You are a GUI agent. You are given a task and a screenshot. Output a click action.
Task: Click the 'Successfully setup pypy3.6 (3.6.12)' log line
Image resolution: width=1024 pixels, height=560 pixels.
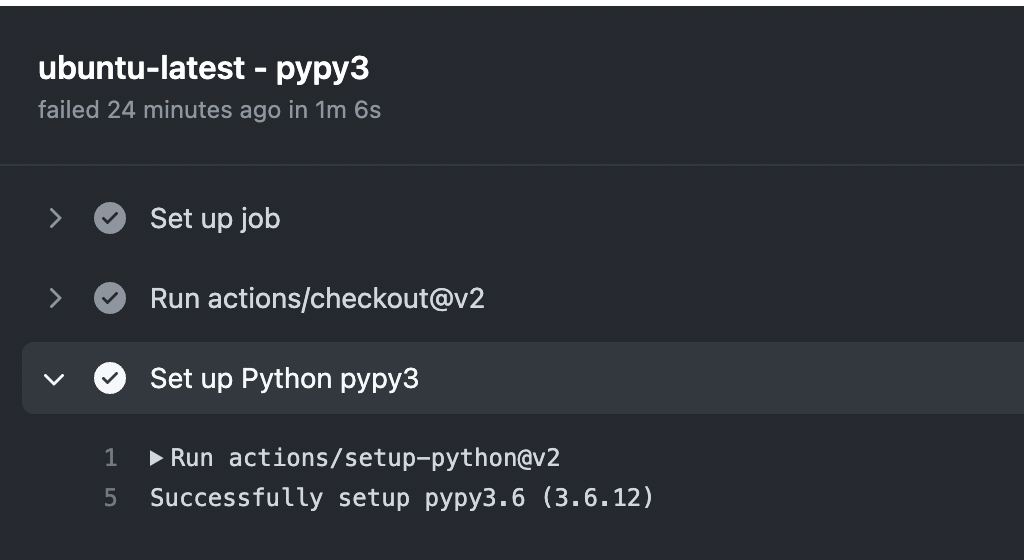pyautogui.click(x=402, y=498)
